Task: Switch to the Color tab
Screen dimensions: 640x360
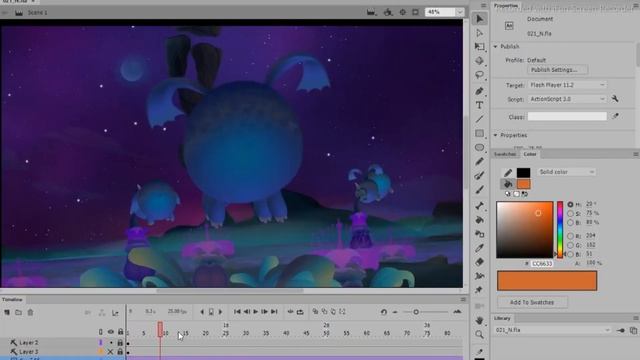Action: click(530, 154)
